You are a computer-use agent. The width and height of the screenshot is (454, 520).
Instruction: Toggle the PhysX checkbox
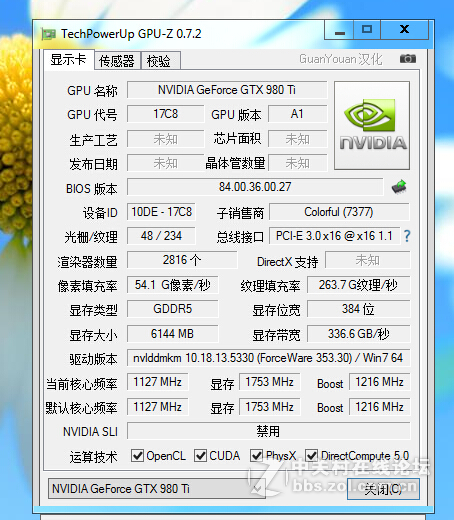tap(256, 455)
